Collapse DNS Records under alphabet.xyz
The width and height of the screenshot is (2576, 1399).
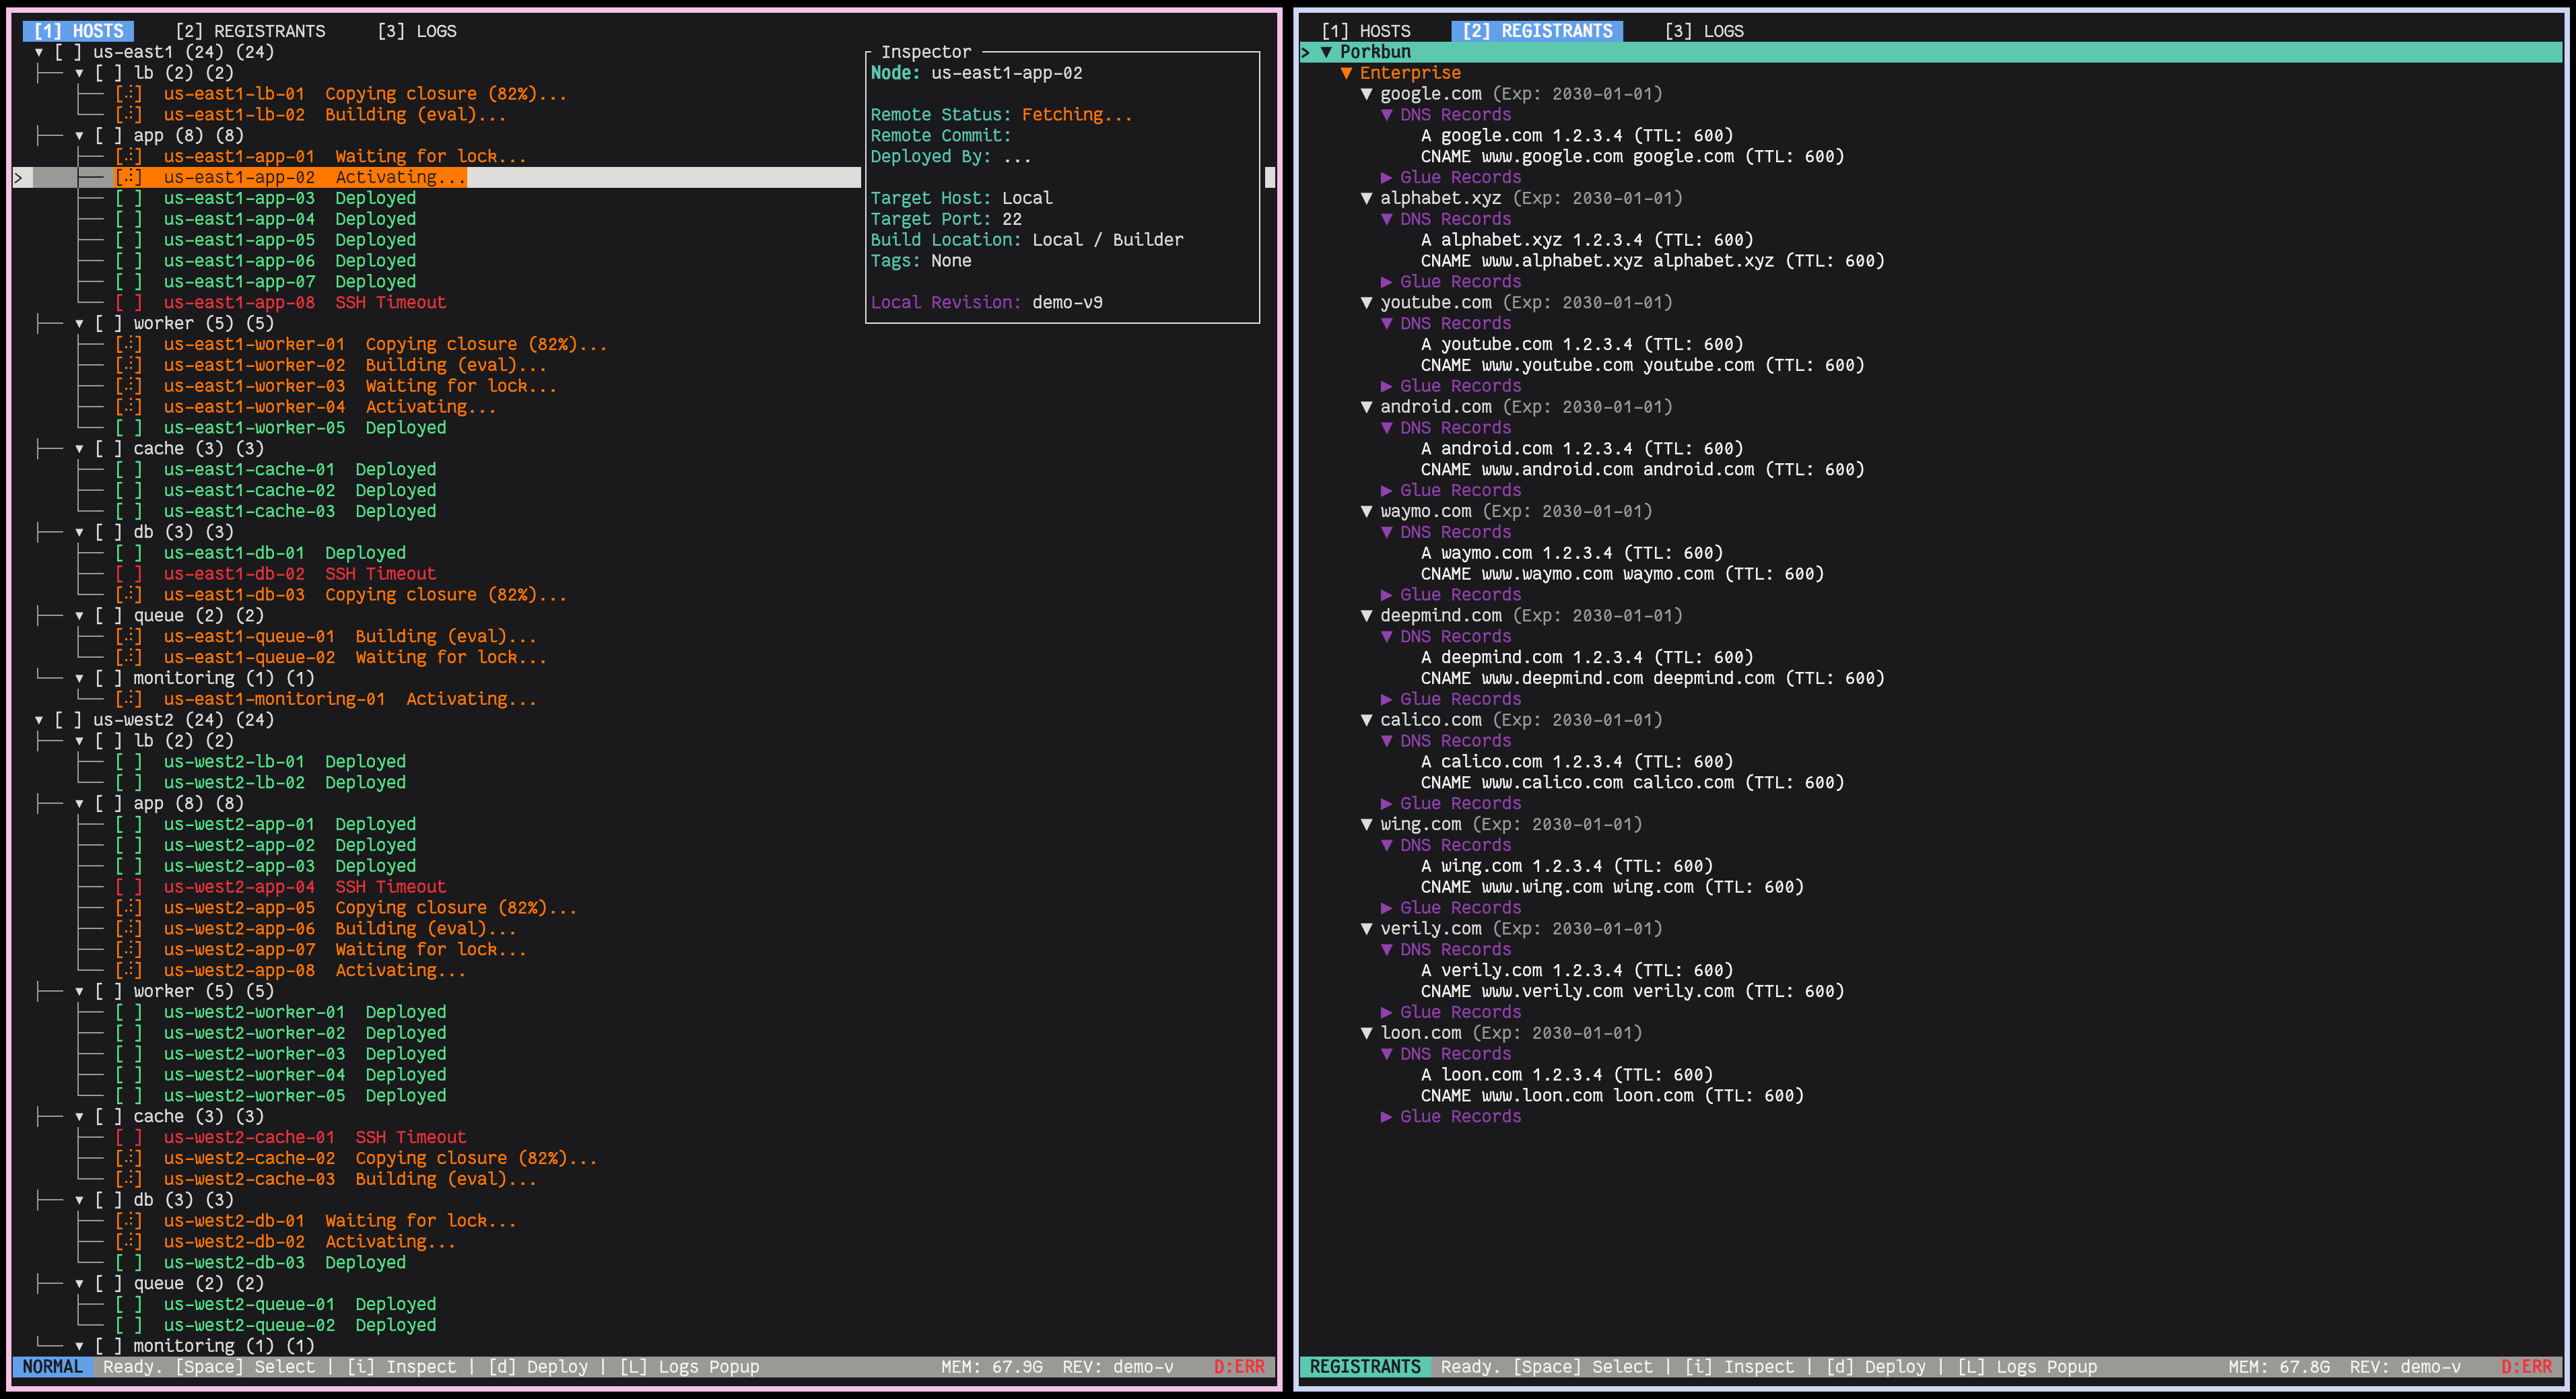(1386, 219)
